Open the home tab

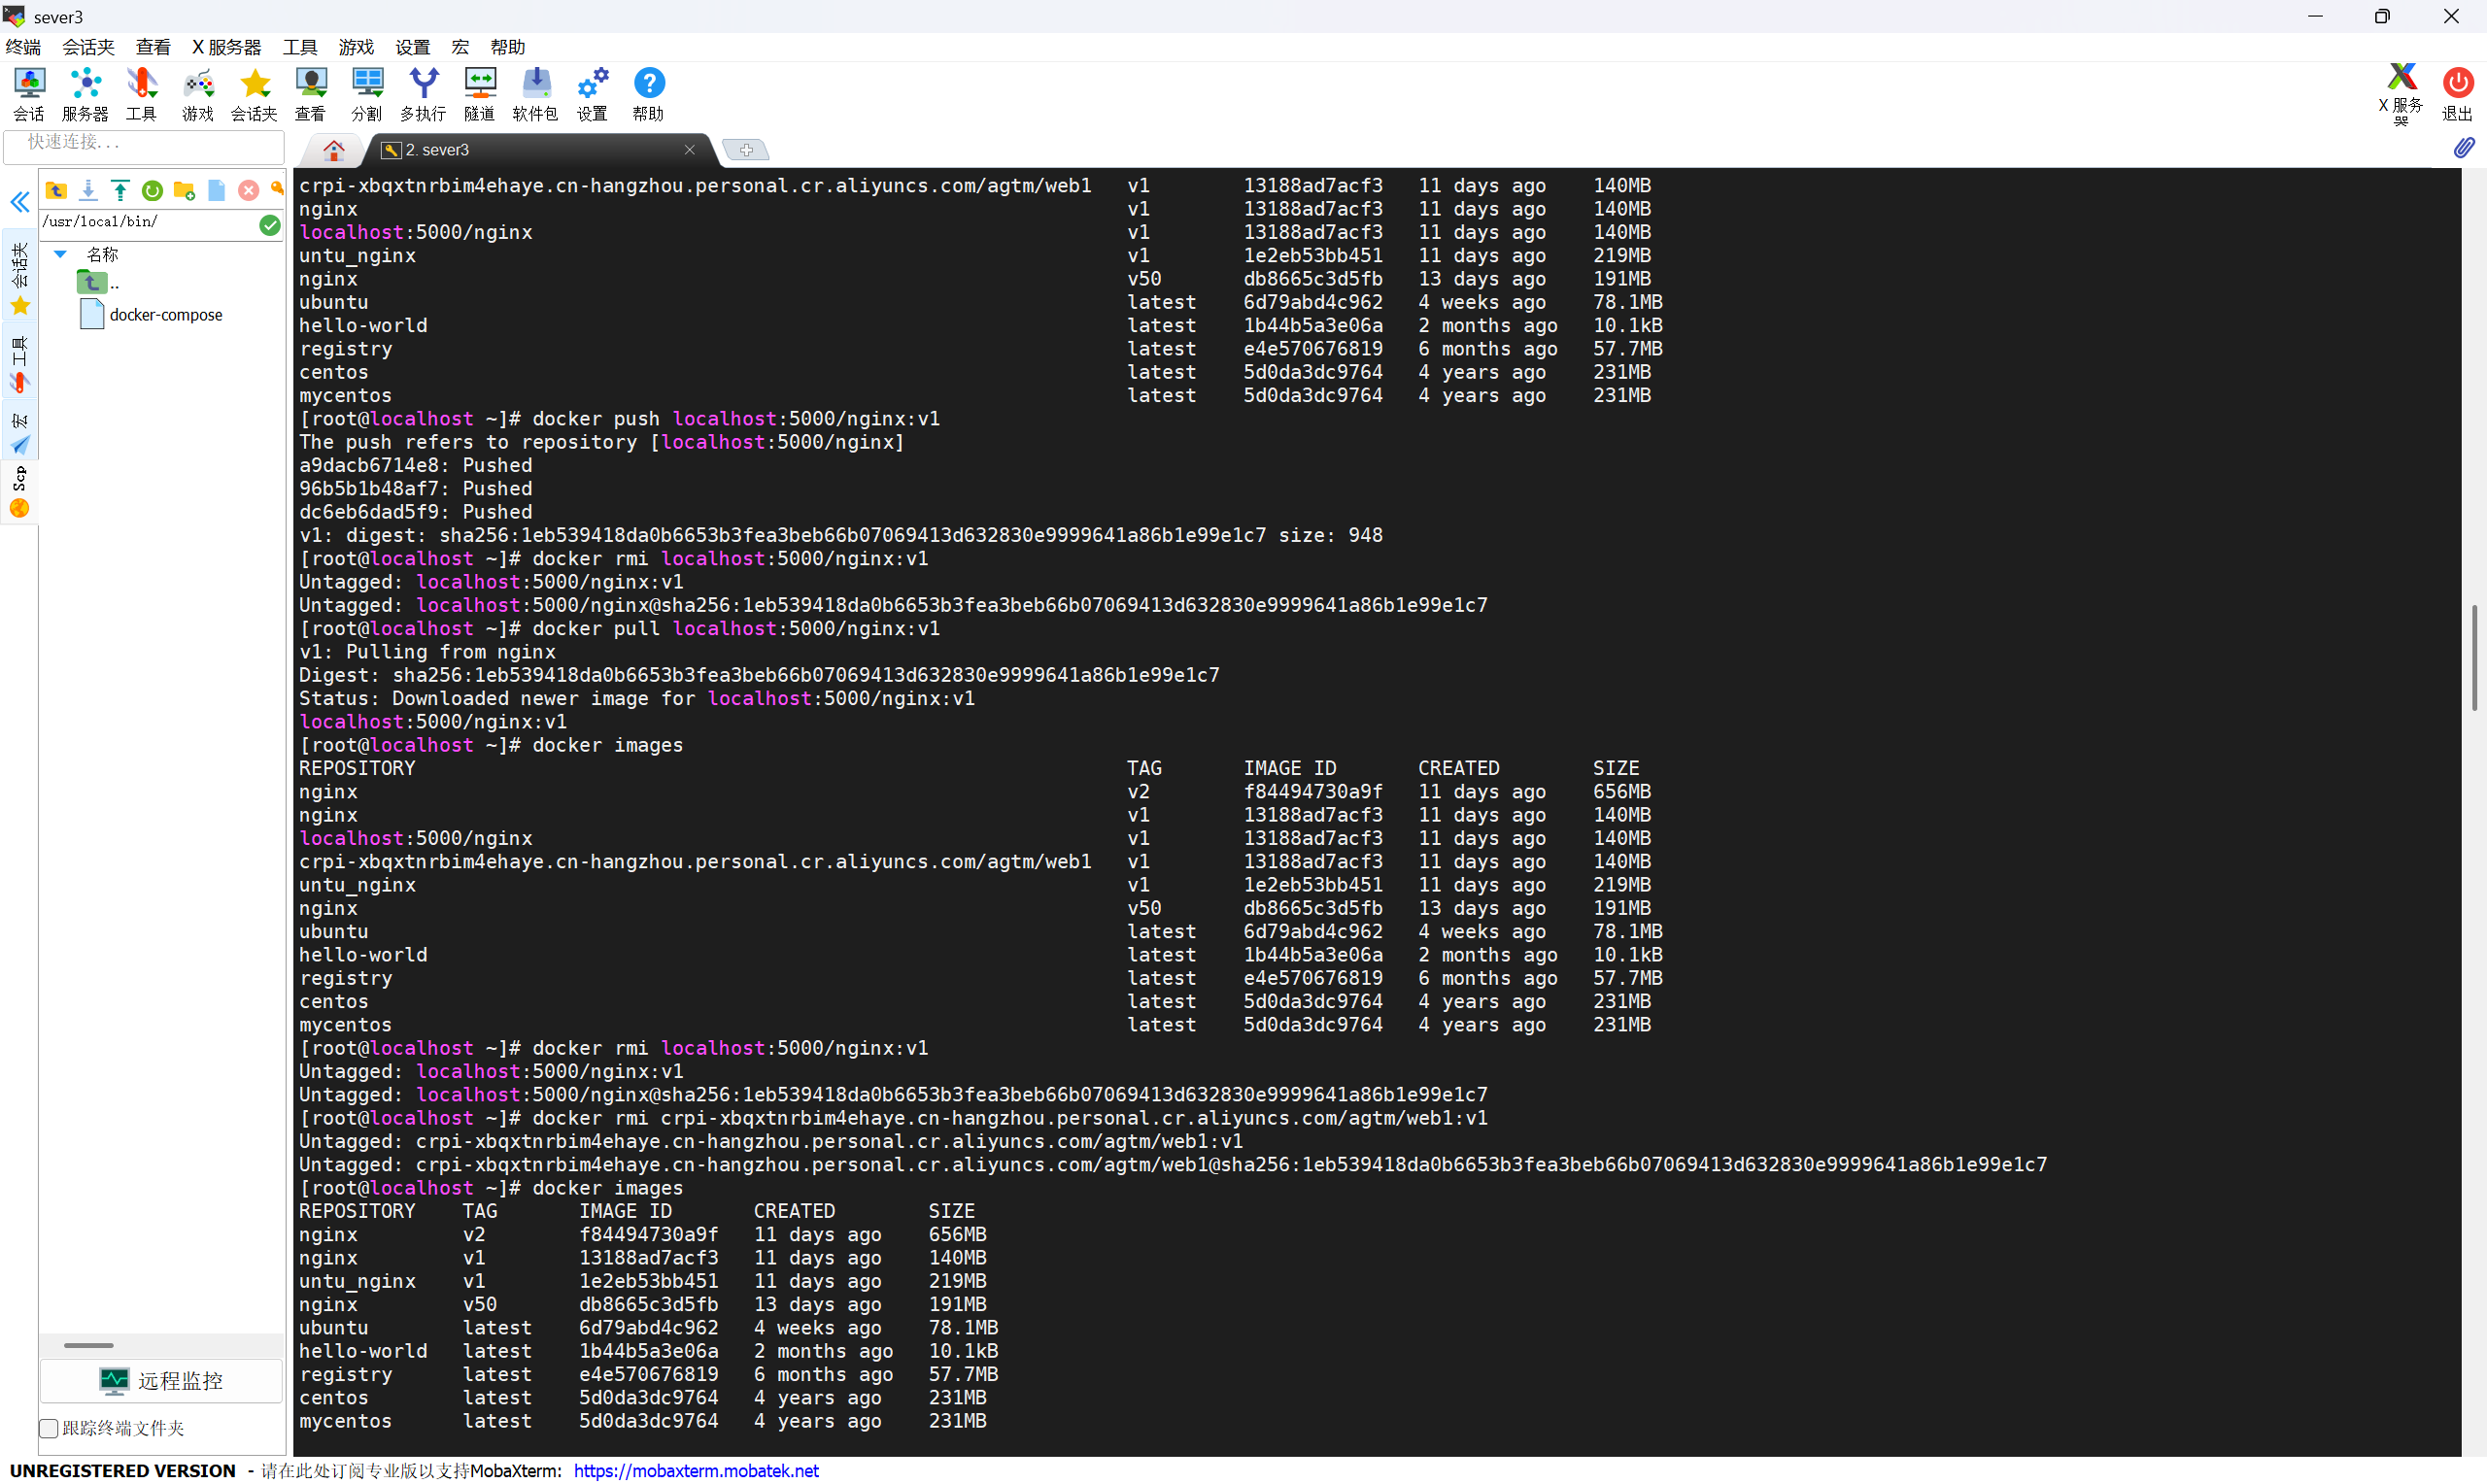click(x=334, y=150)
